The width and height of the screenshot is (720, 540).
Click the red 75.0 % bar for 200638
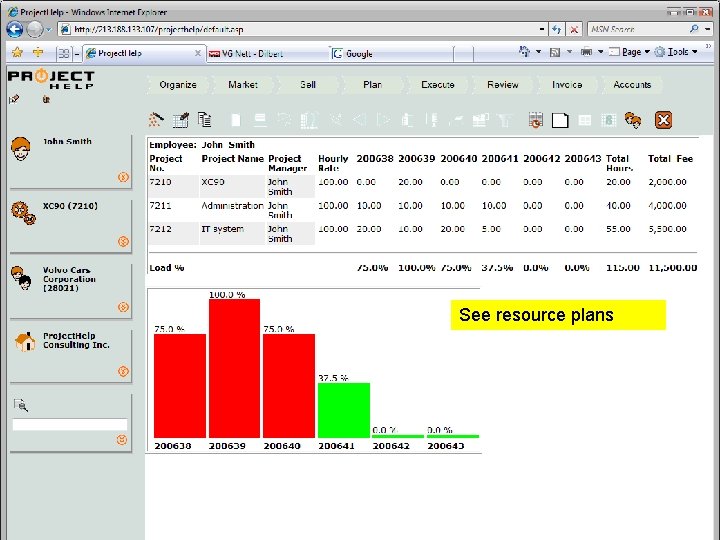point(180,386)
